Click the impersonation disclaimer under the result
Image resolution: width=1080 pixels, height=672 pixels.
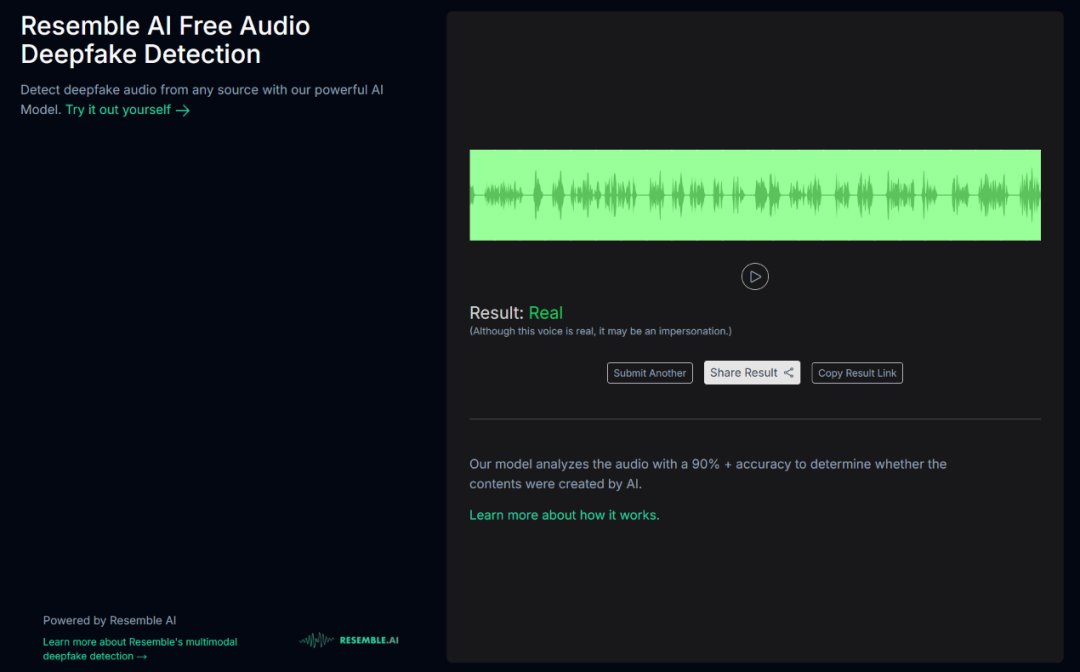point(600,331)
